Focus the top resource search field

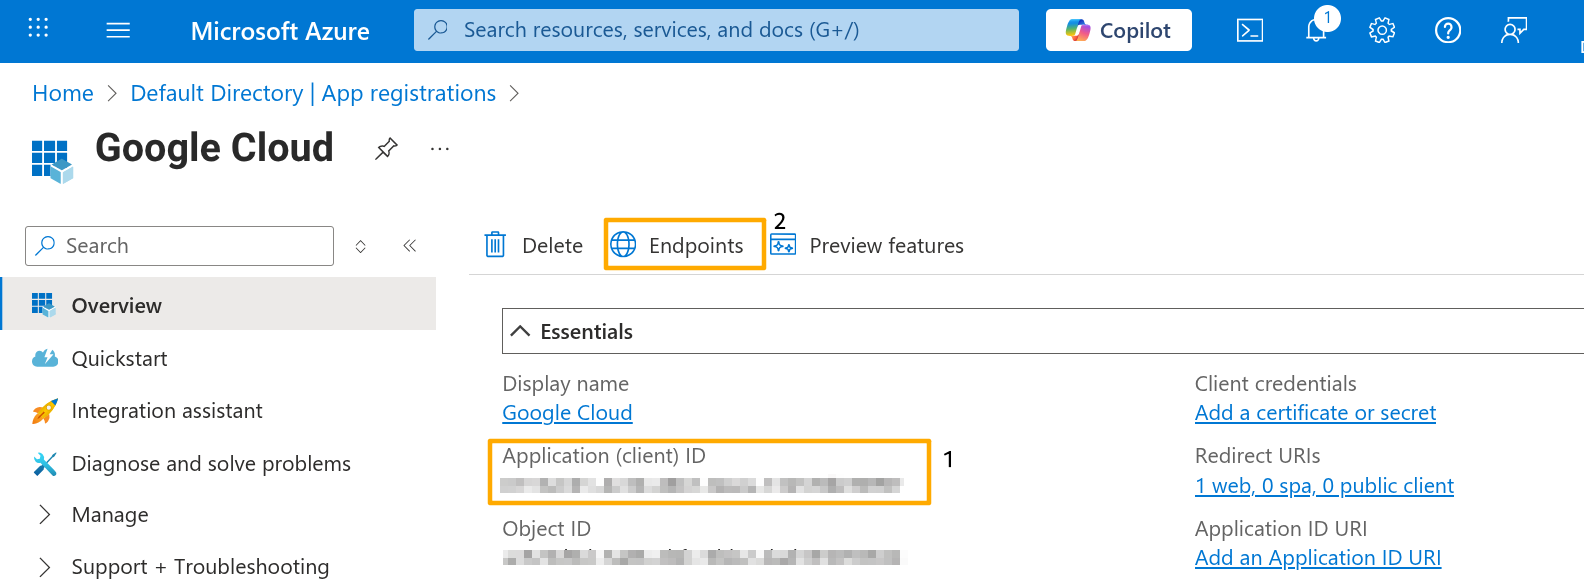[716, 30]
